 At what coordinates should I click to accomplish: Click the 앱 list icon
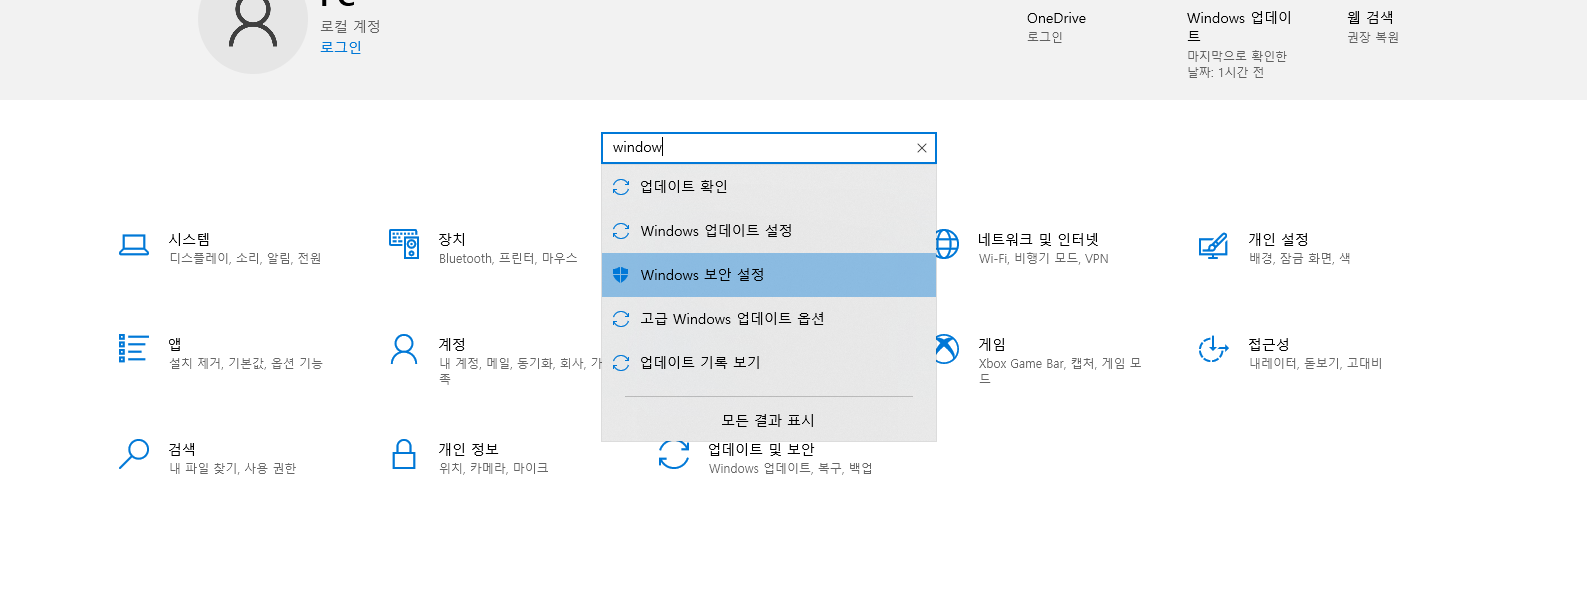[133, 348]
